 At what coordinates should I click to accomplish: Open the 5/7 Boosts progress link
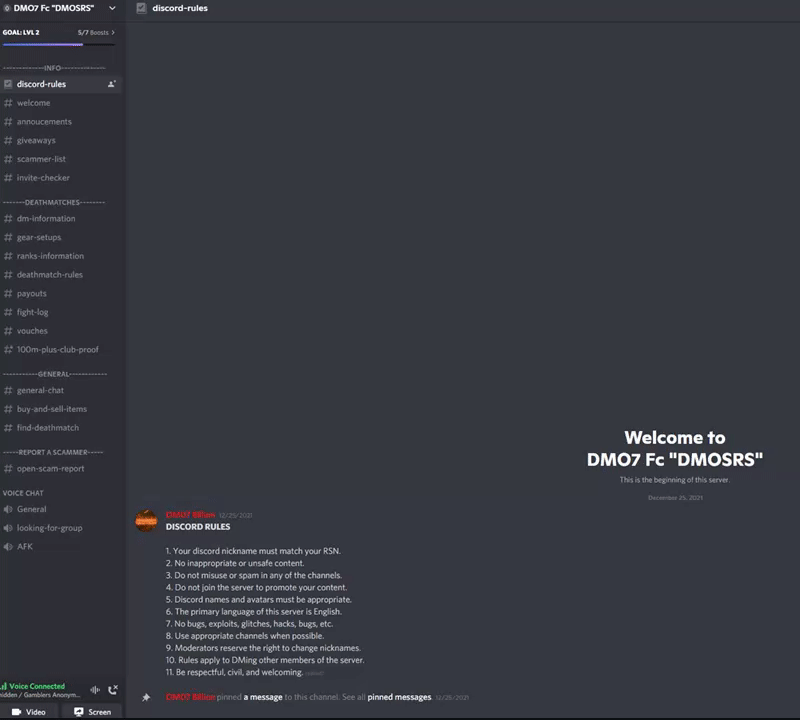tap(96, 32)
